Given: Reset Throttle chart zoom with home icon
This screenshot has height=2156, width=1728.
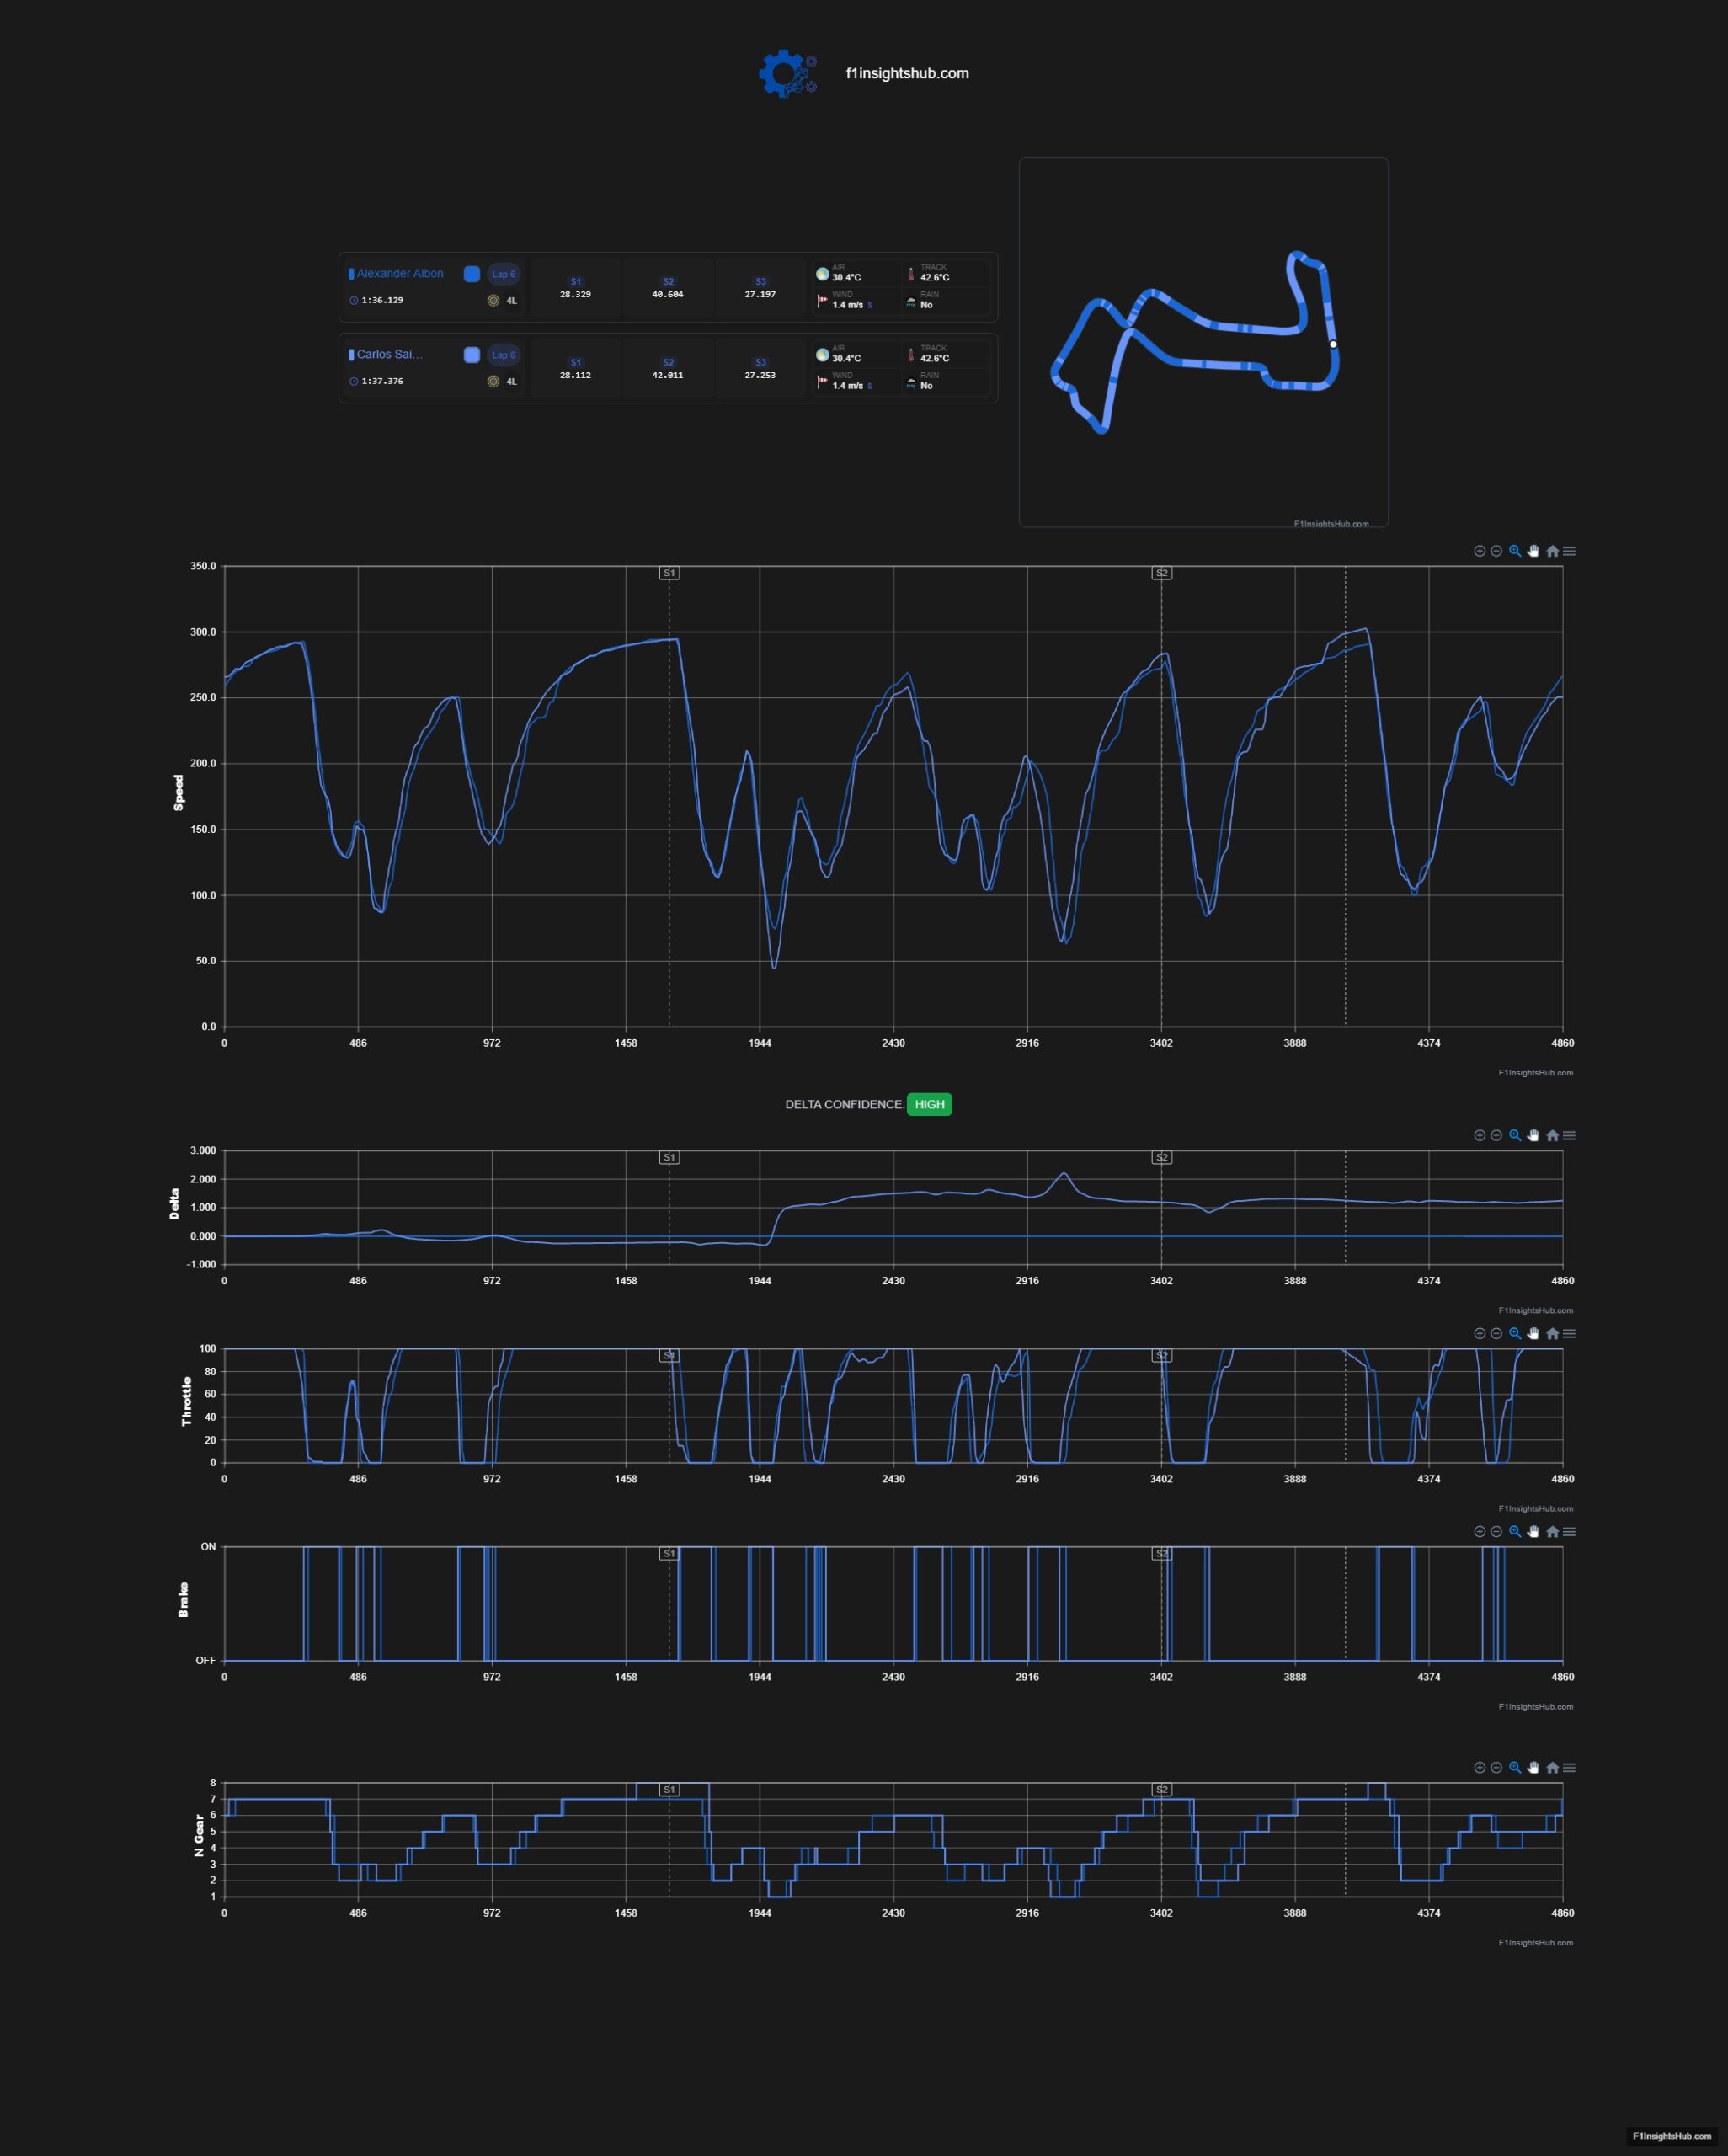Looking at the screenshot, I should pos(1552,1333).
